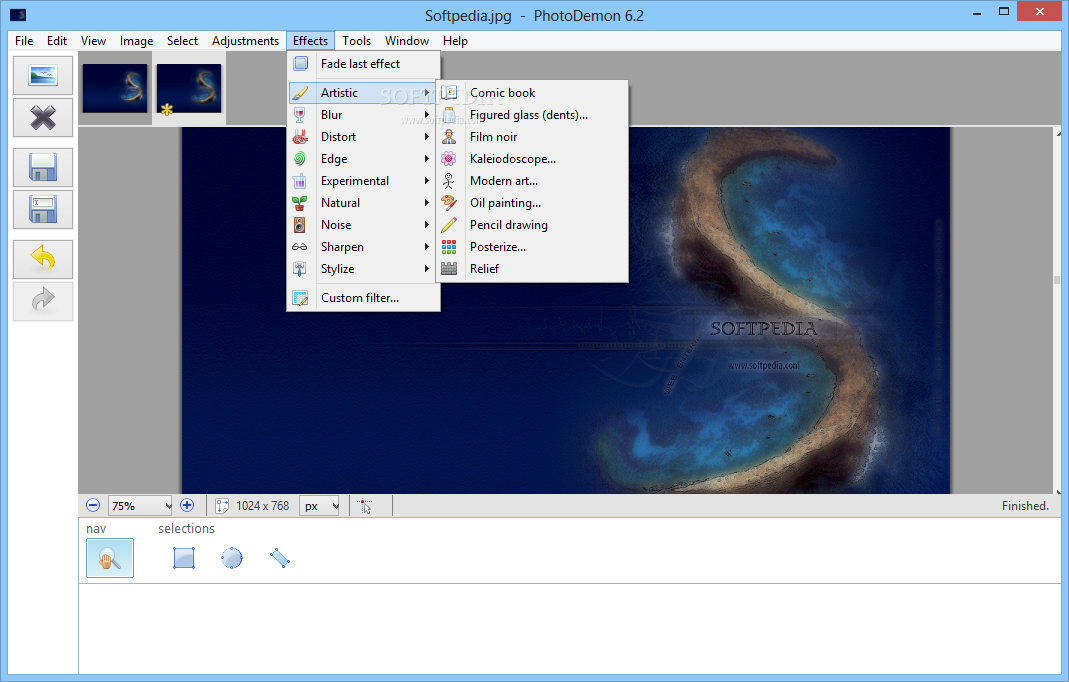Open the px units dropdown
Image resolution: width=1069 pixels, height=682 pixels.
pos(335,506)
